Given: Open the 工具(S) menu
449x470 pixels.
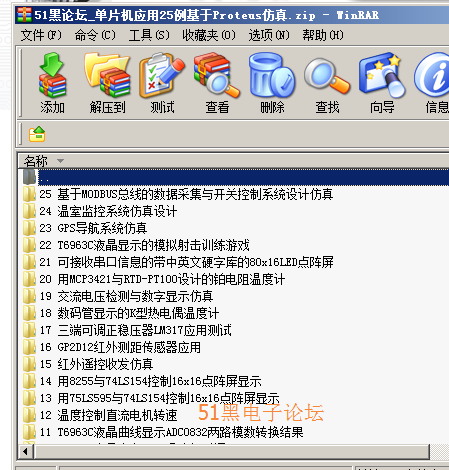Looking at the screenshot, I should tap(149, 35).
